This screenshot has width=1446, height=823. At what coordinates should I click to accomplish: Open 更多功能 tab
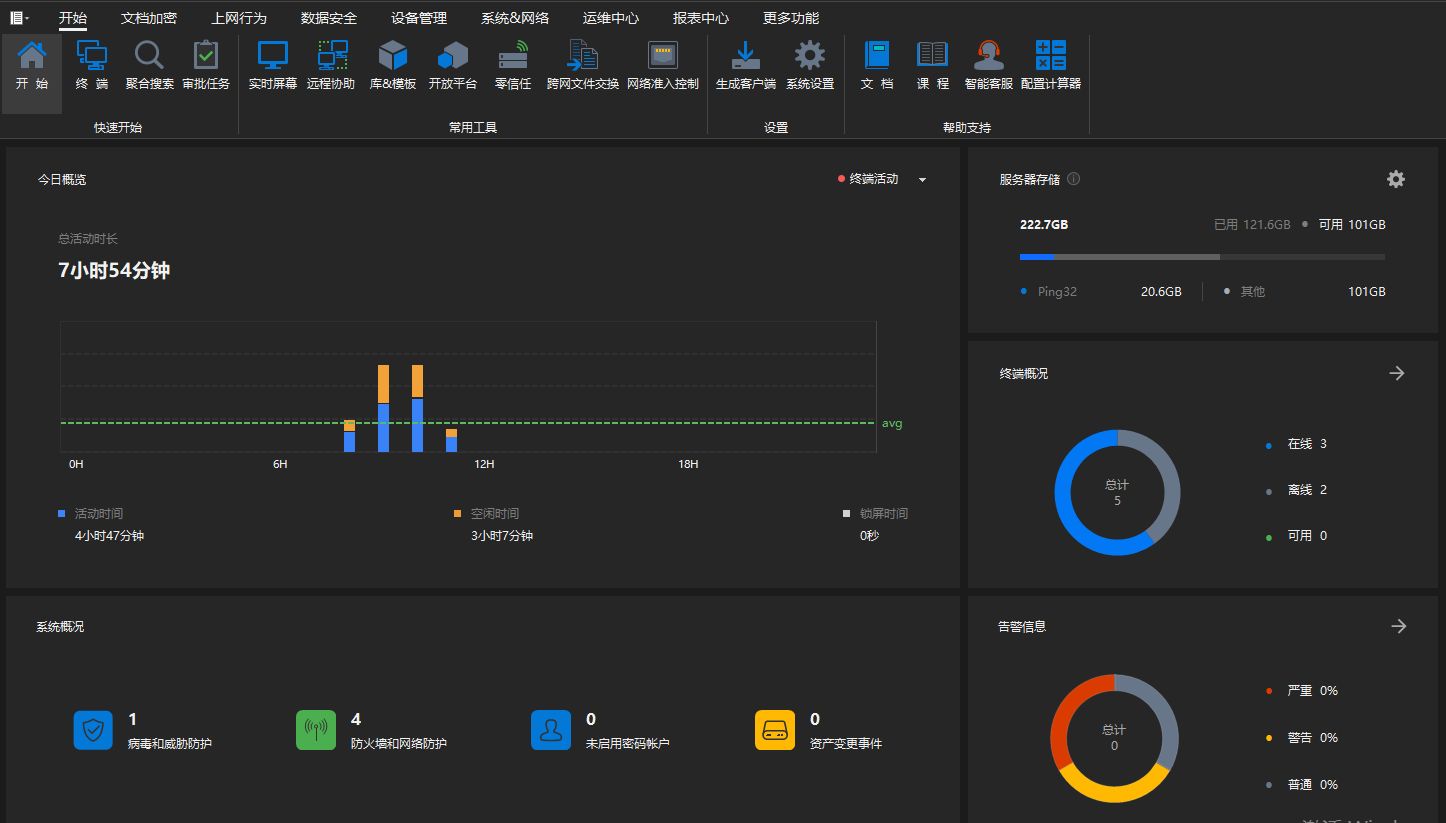click(791, 18)
